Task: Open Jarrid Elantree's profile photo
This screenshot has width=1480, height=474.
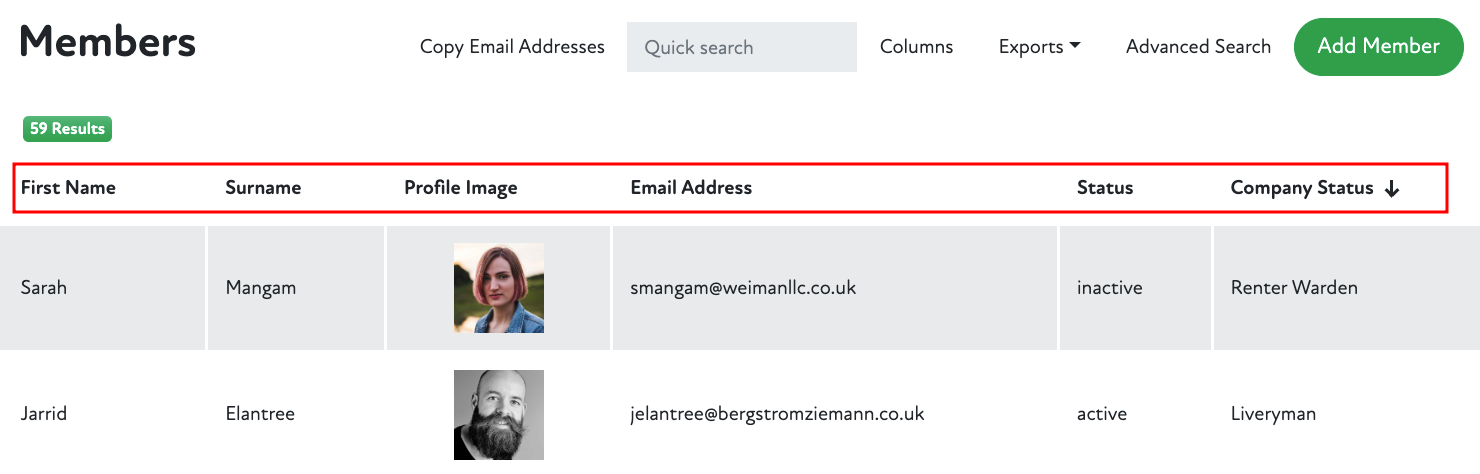Action: click(x=498, y=414)
